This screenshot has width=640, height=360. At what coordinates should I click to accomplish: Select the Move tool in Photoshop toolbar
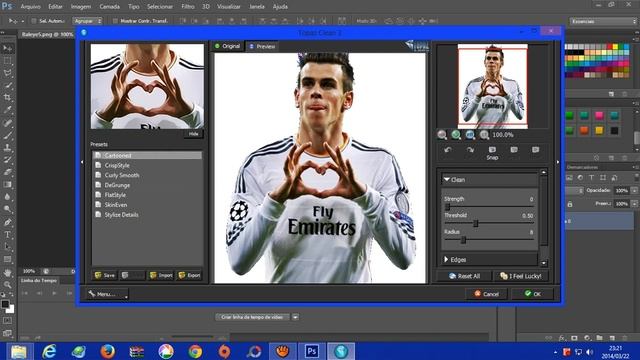tap(7, 49)
